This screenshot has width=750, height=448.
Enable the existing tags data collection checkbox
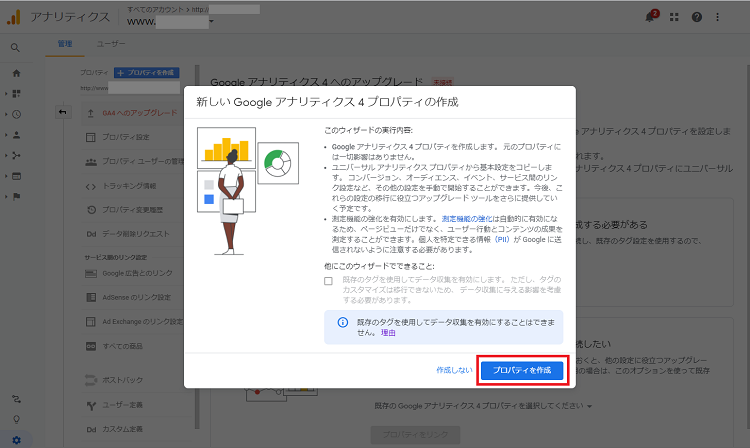[328, 281]
